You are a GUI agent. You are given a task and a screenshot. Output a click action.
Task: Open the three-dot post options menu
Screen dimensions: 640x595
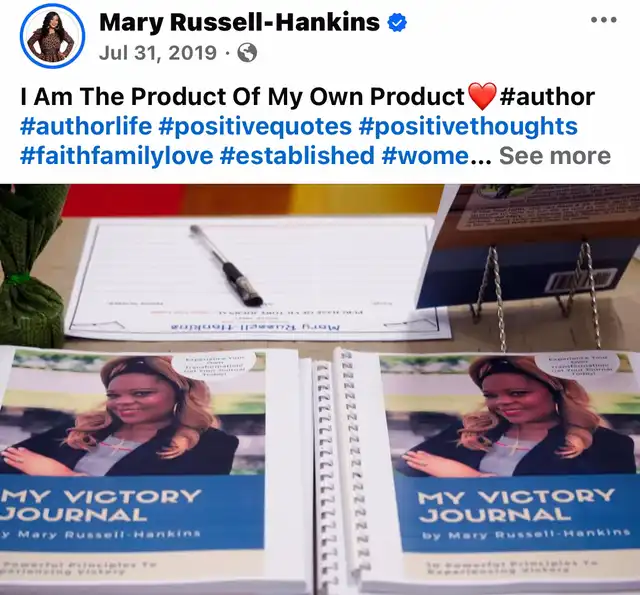point(604,19)
